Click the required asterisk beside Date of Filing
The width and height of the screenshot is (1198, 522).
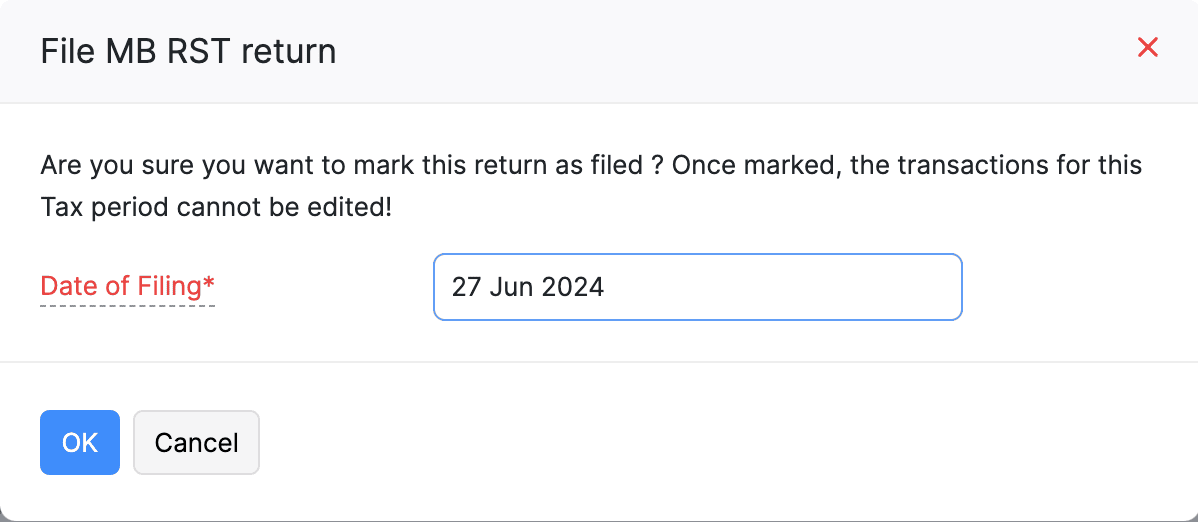(209, 284)
